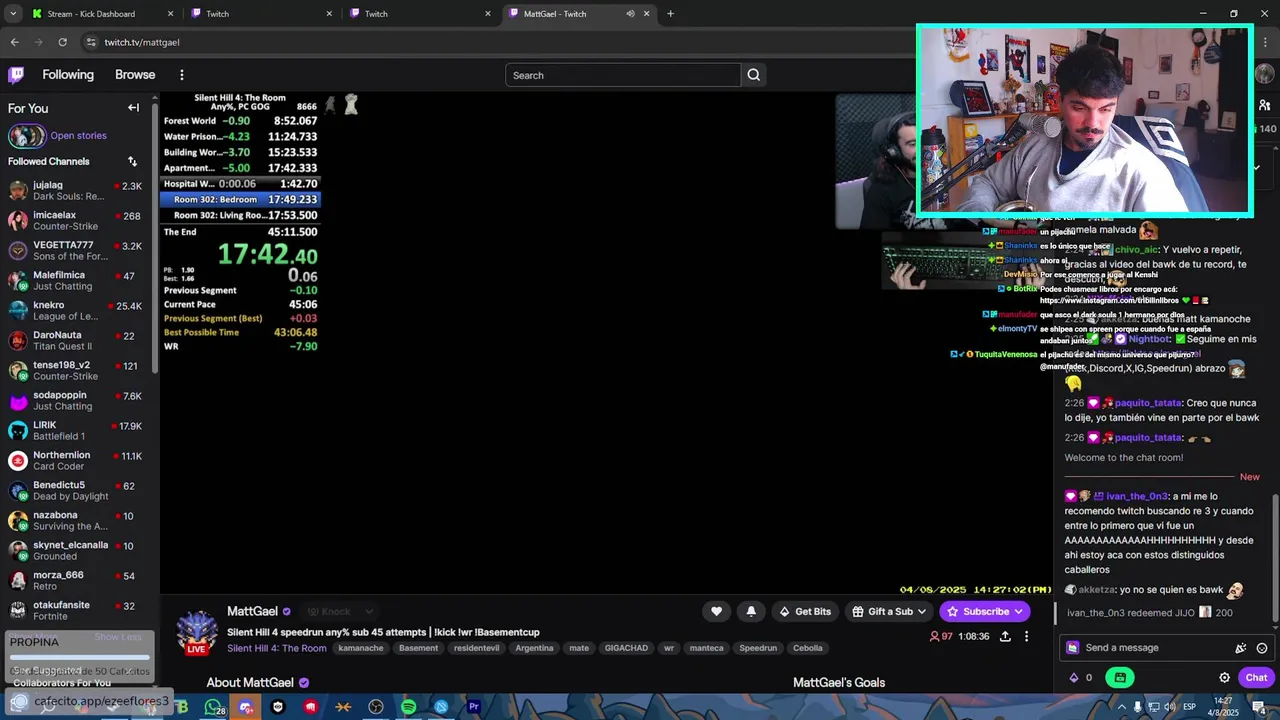Open Silent Hill 4: The Room category link
The height and width of the screenshot is (720, 1280).
(x=276, y=648)
